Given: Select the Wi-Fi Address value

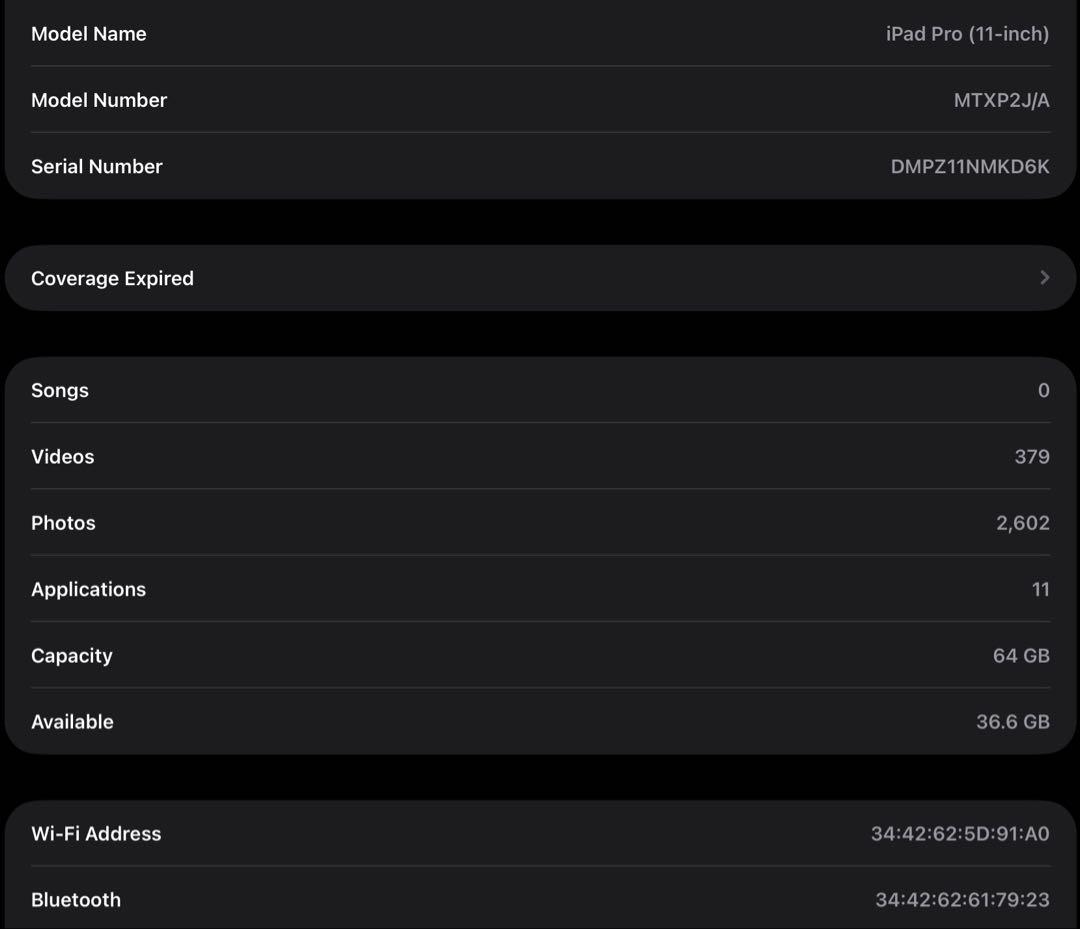Looking at the screenshot, I should 960,834.
